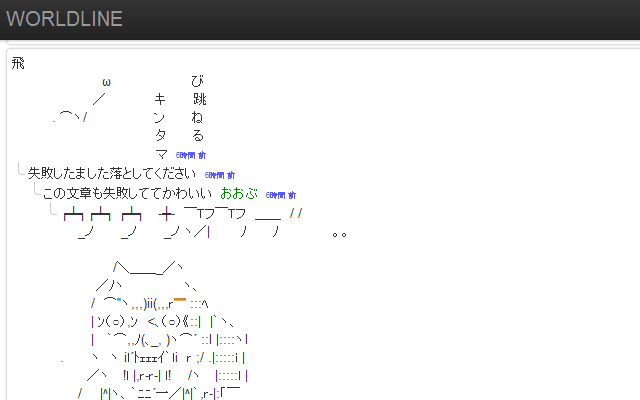640x400 pixels.
Task: Click the 飛 character at post top
Action: click(x=18, y=63)
